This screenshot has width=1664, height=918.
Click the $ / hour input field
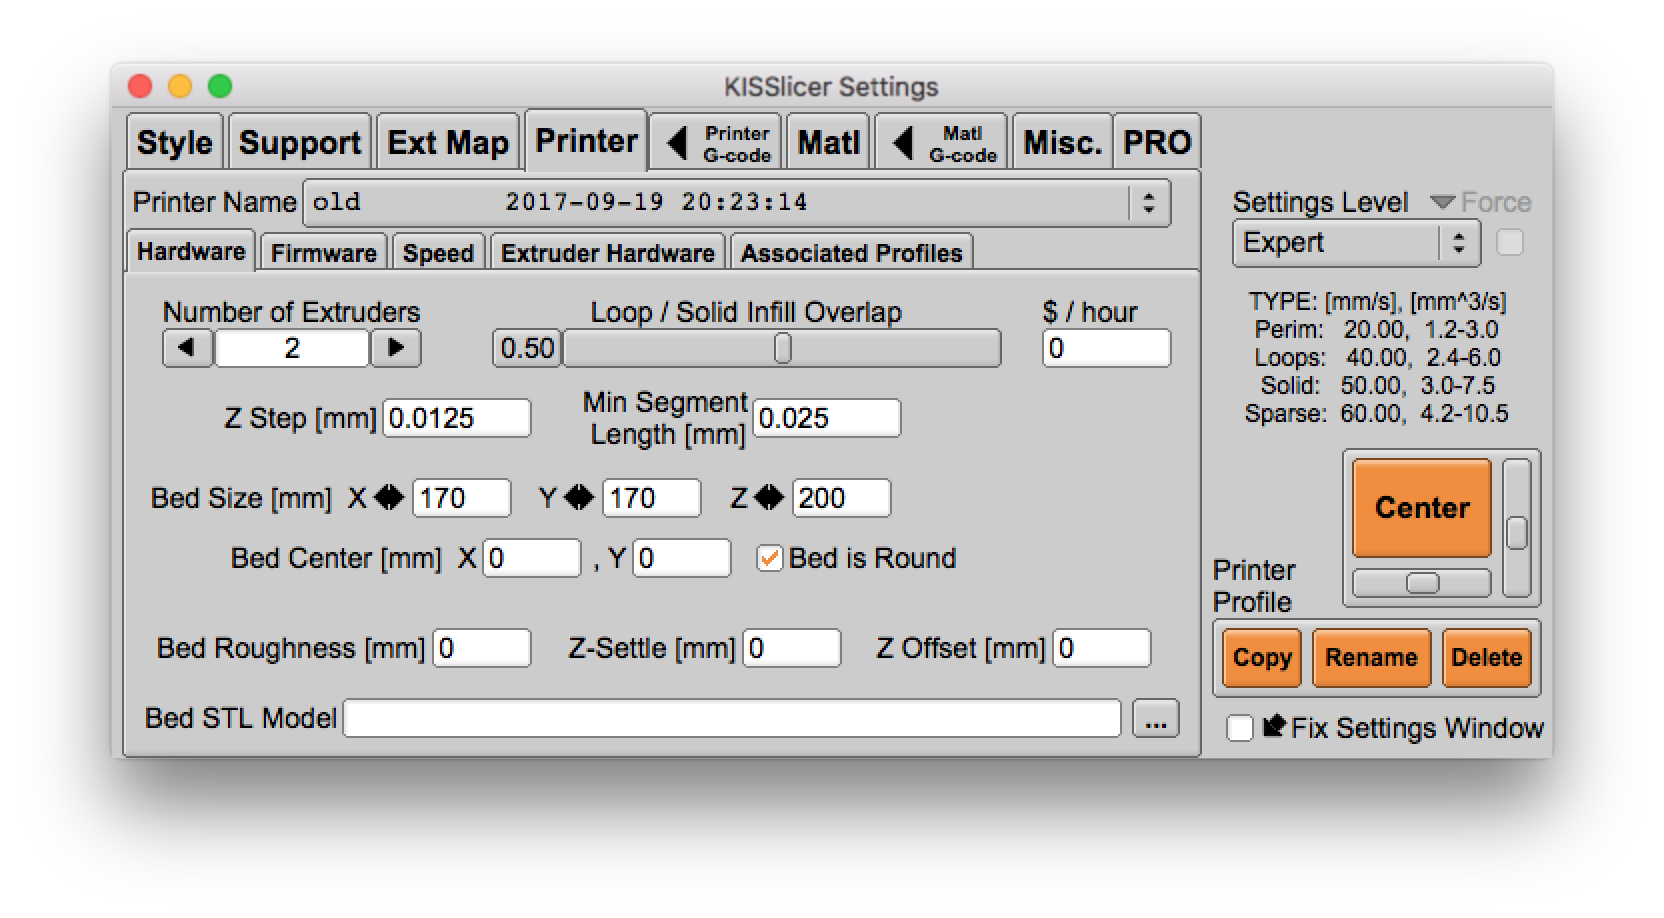[1106, 348]
